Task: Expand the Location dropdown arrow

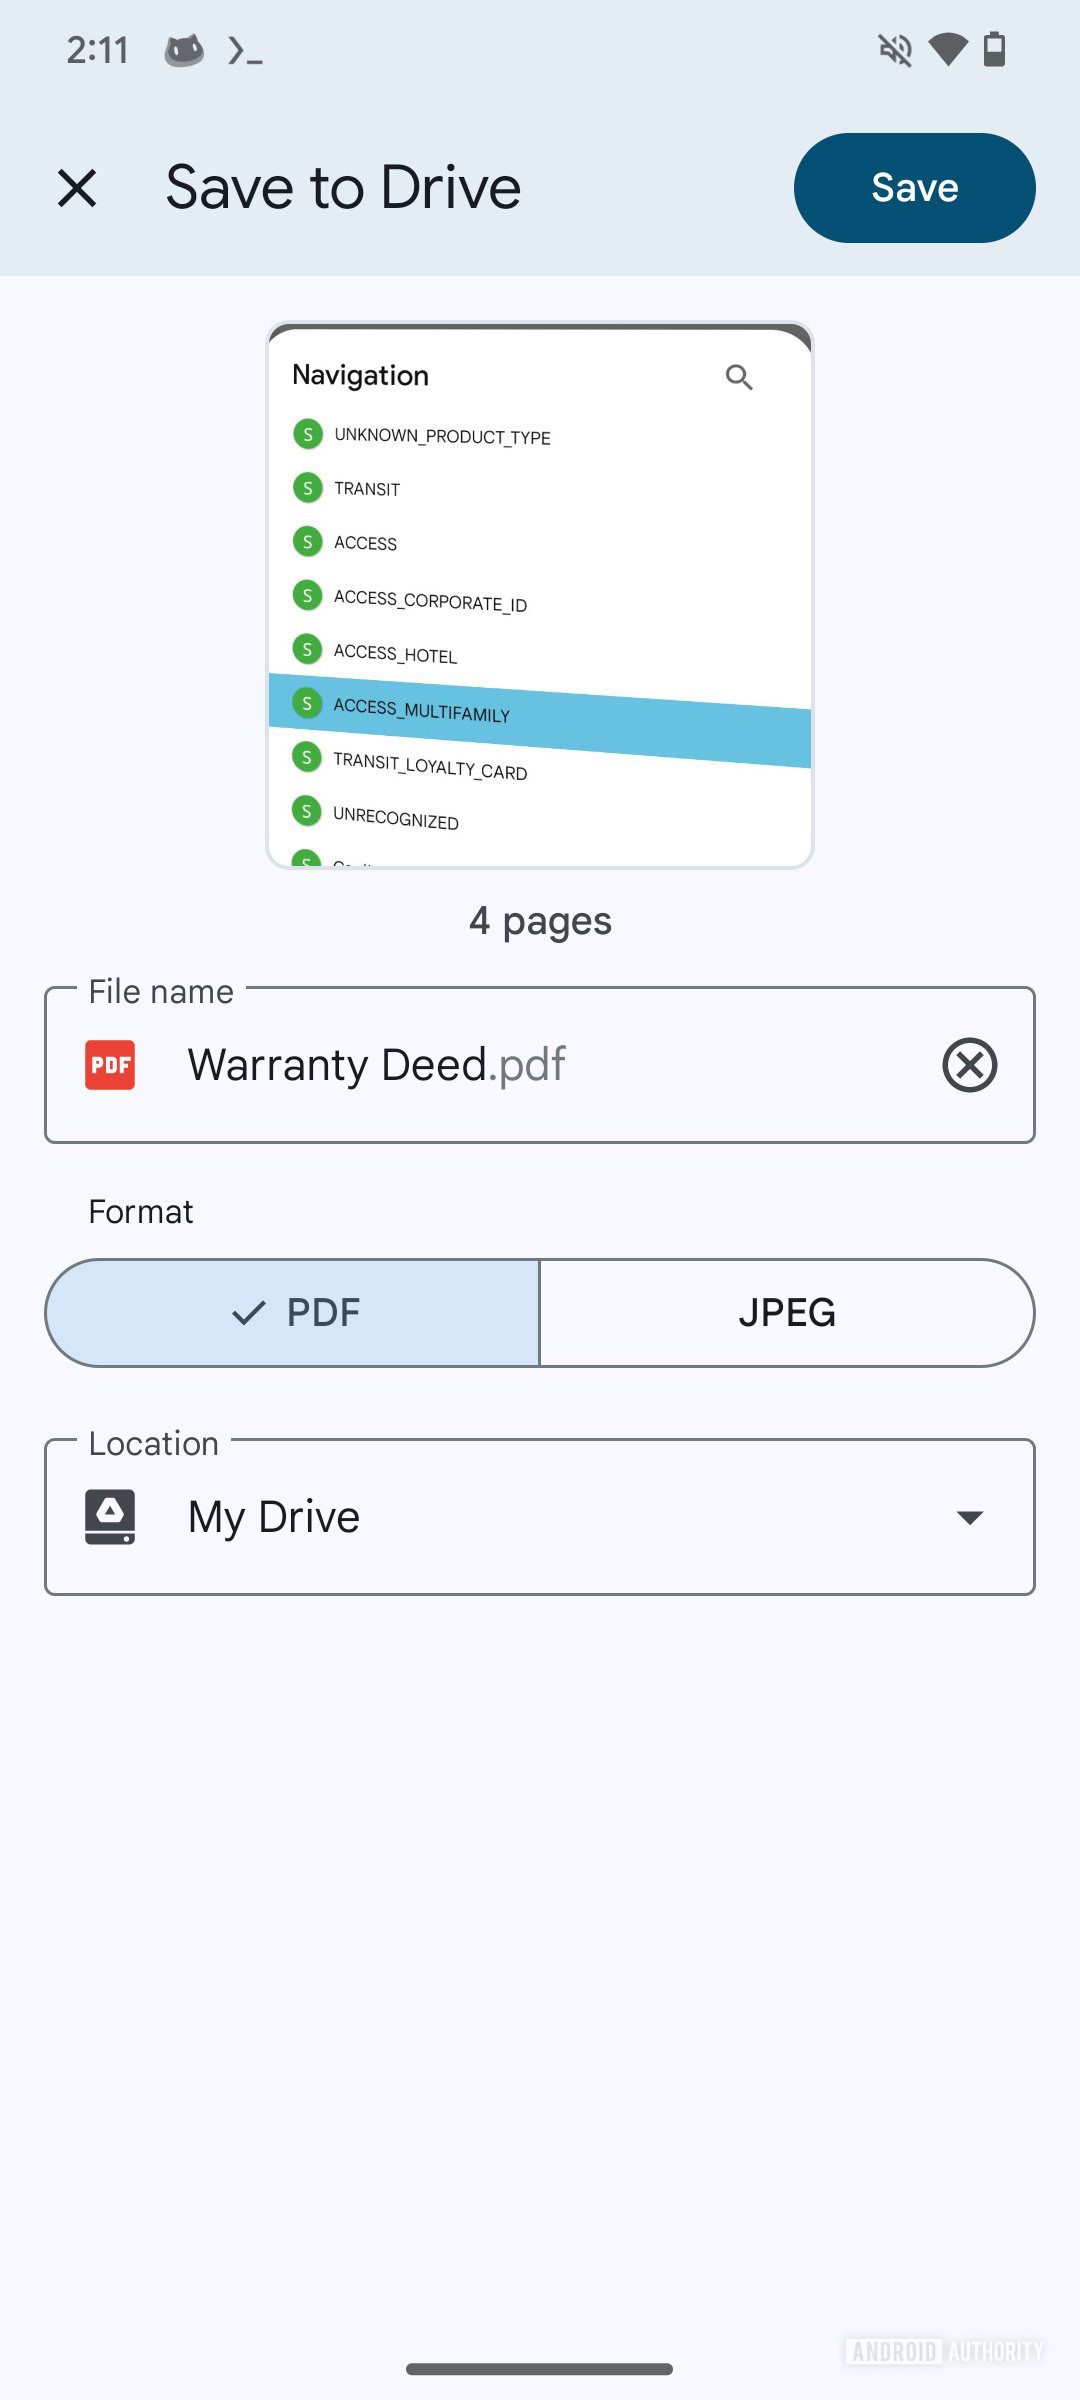Action: pyautogui.click(x=969, y=1517)
